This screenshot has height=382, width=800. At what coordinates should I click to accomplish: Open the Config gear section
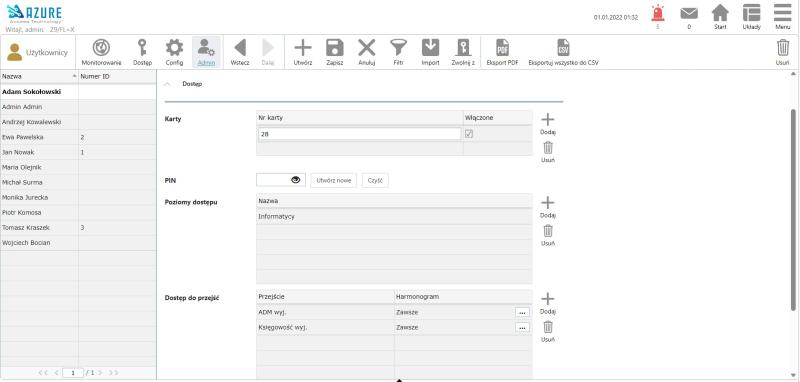(x=174, y=52)
